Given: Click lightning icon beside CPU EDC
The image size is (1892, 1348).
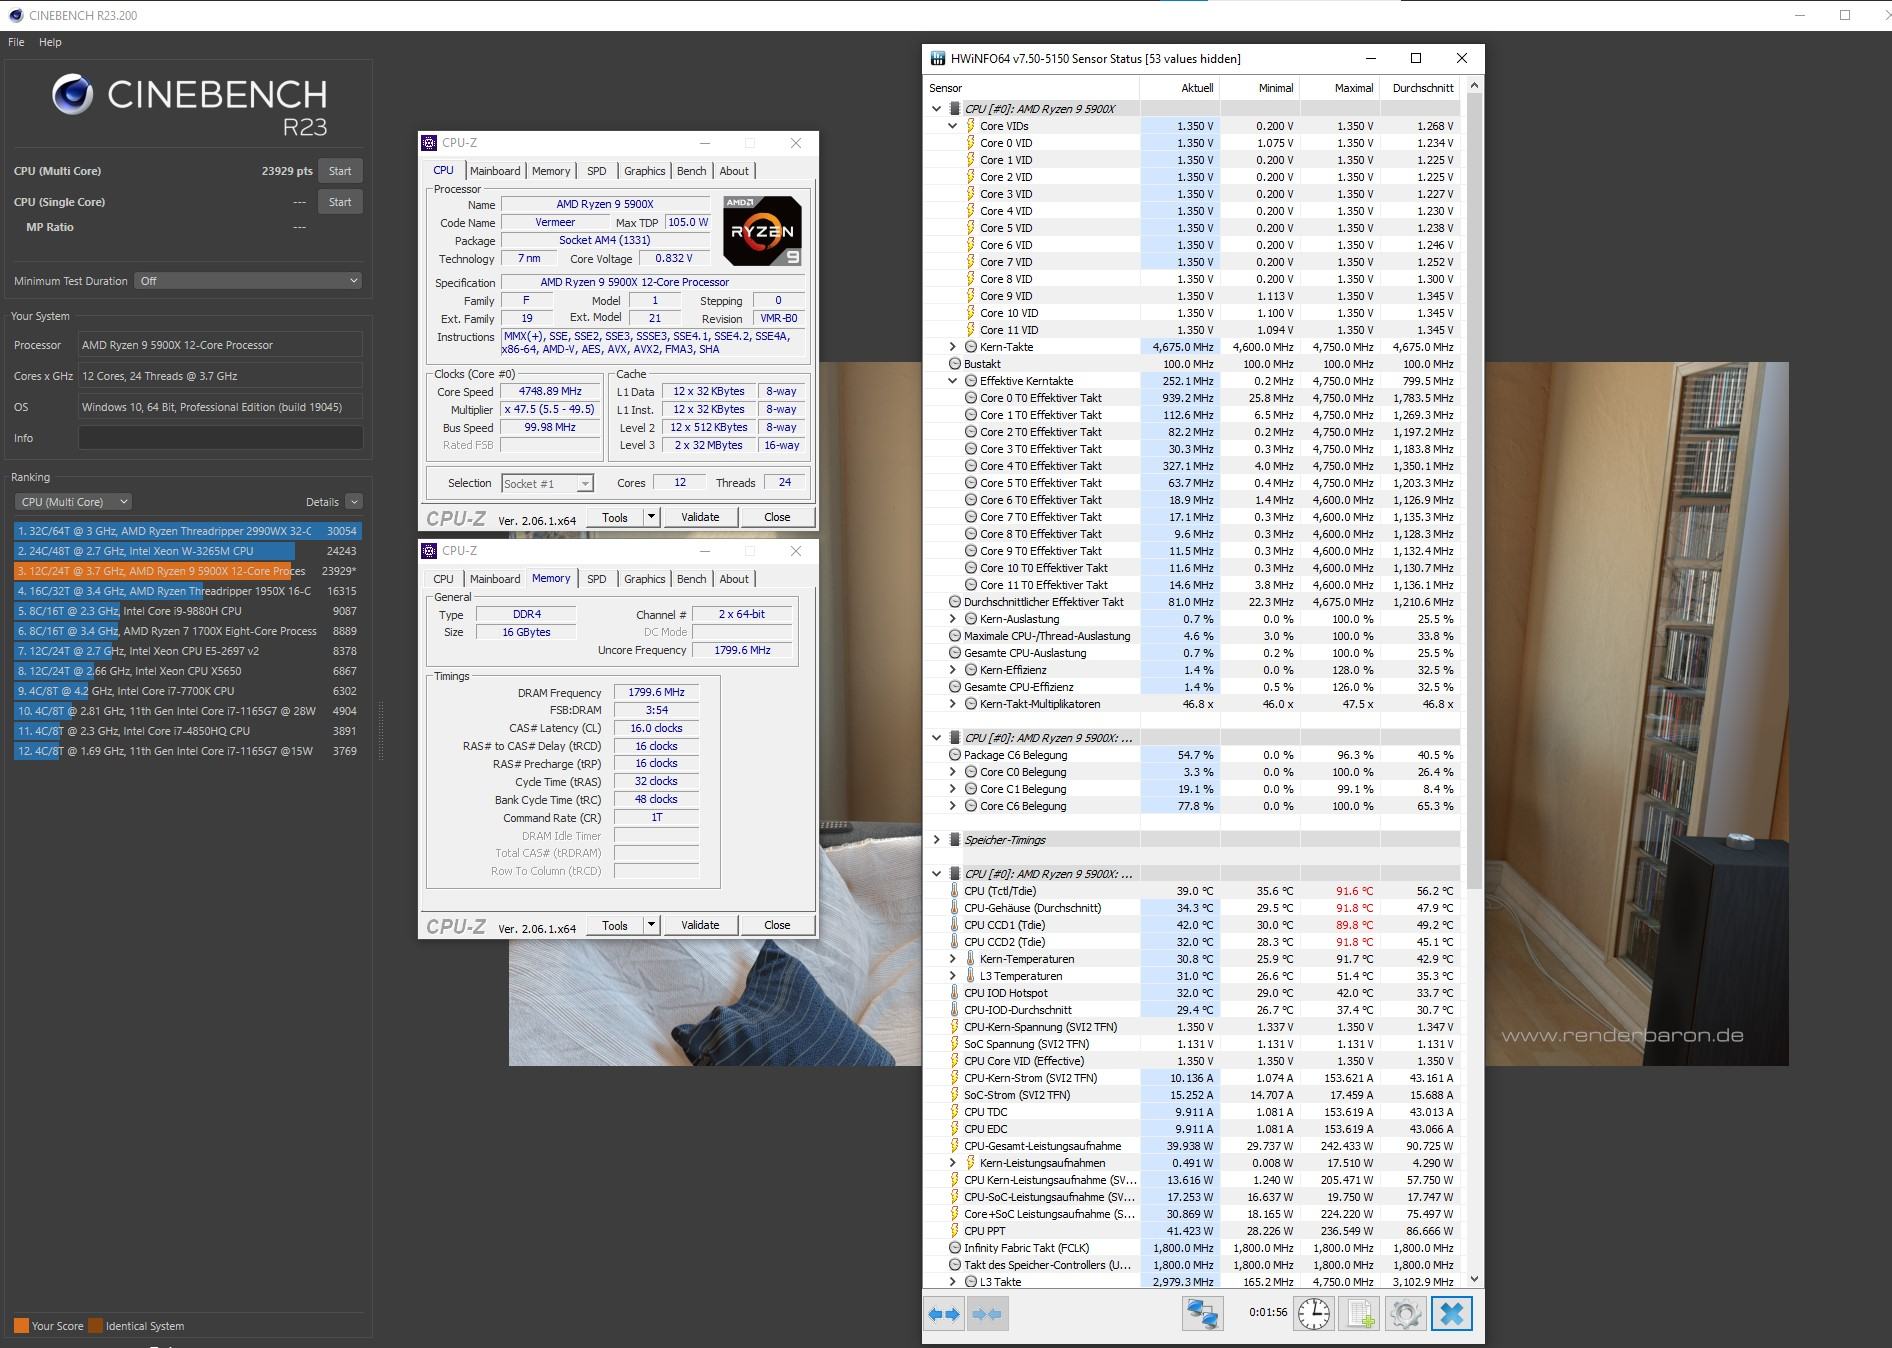Looking at the screenshot, I should pos(954,1129).
